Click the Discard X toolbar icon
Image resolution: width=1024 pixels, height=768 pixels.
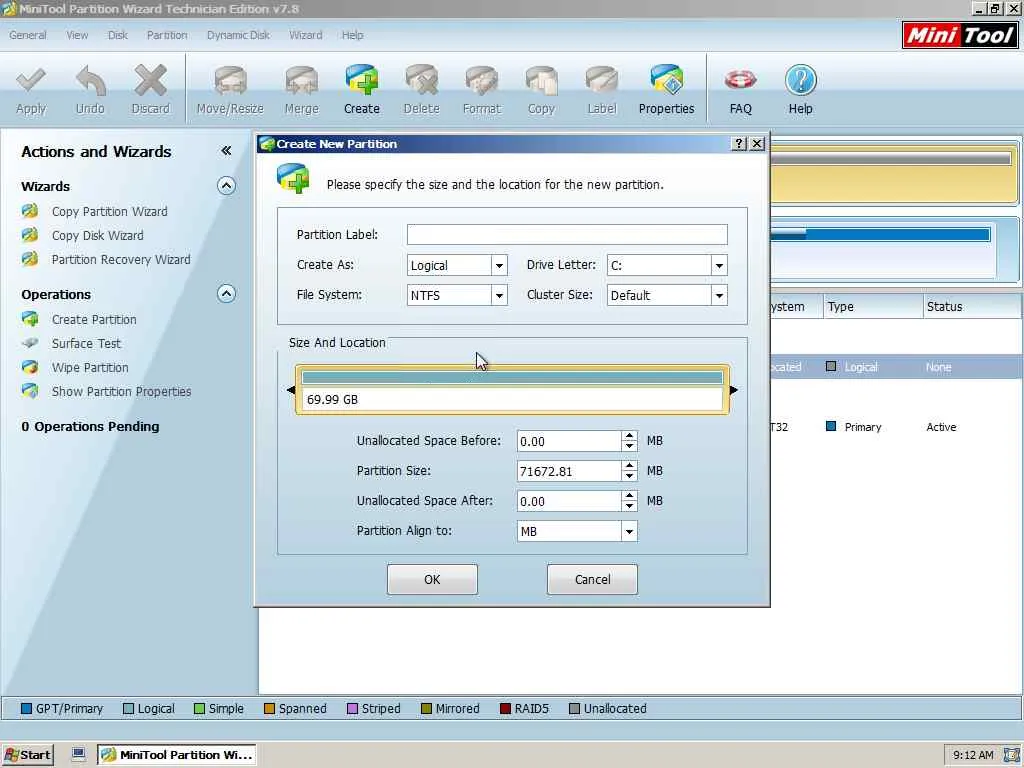150,81
